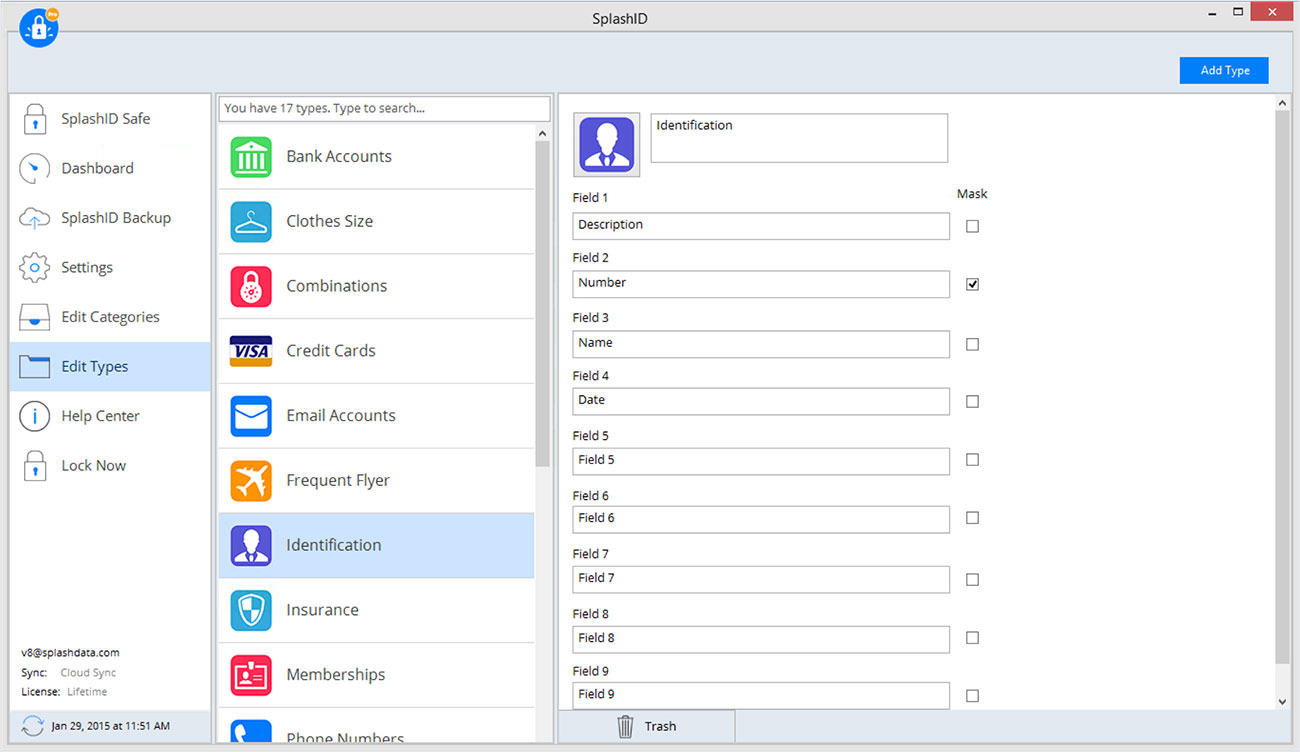Select the Identification person icon in list
Screen dimensions: 1300x752
(251, 546)
